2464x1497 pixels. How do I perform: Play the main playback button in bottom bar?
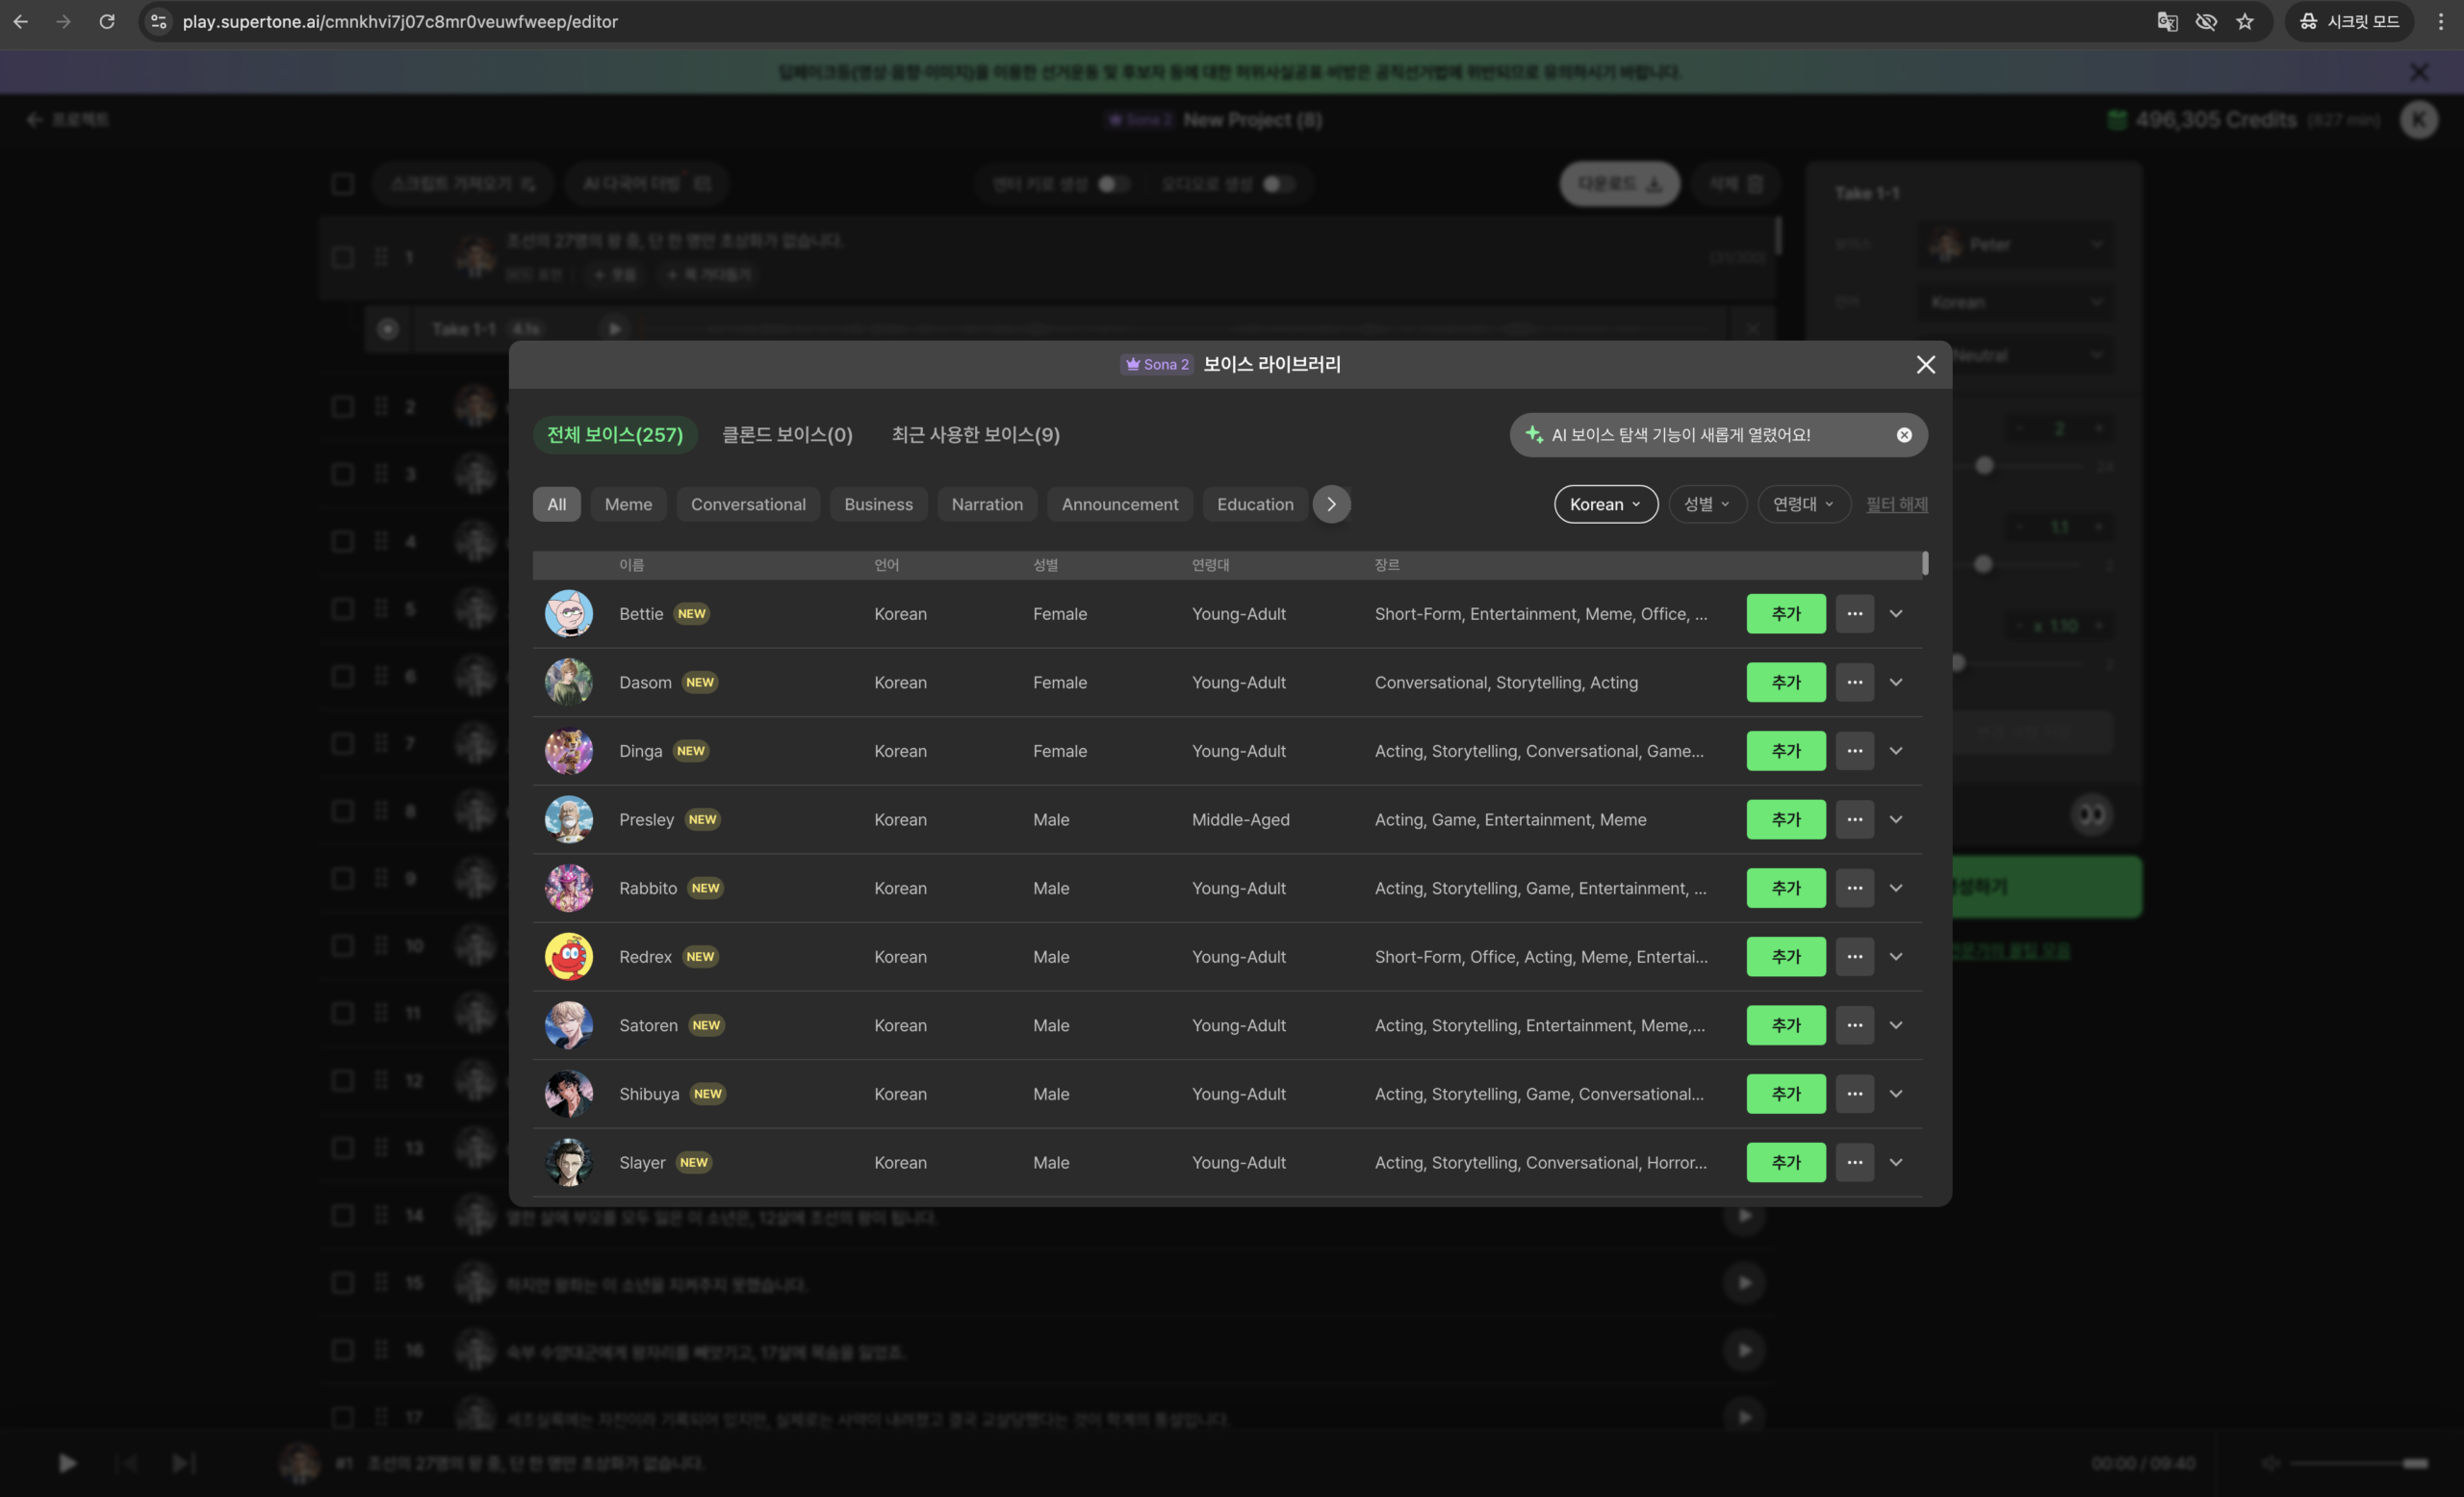[67, 1463]
